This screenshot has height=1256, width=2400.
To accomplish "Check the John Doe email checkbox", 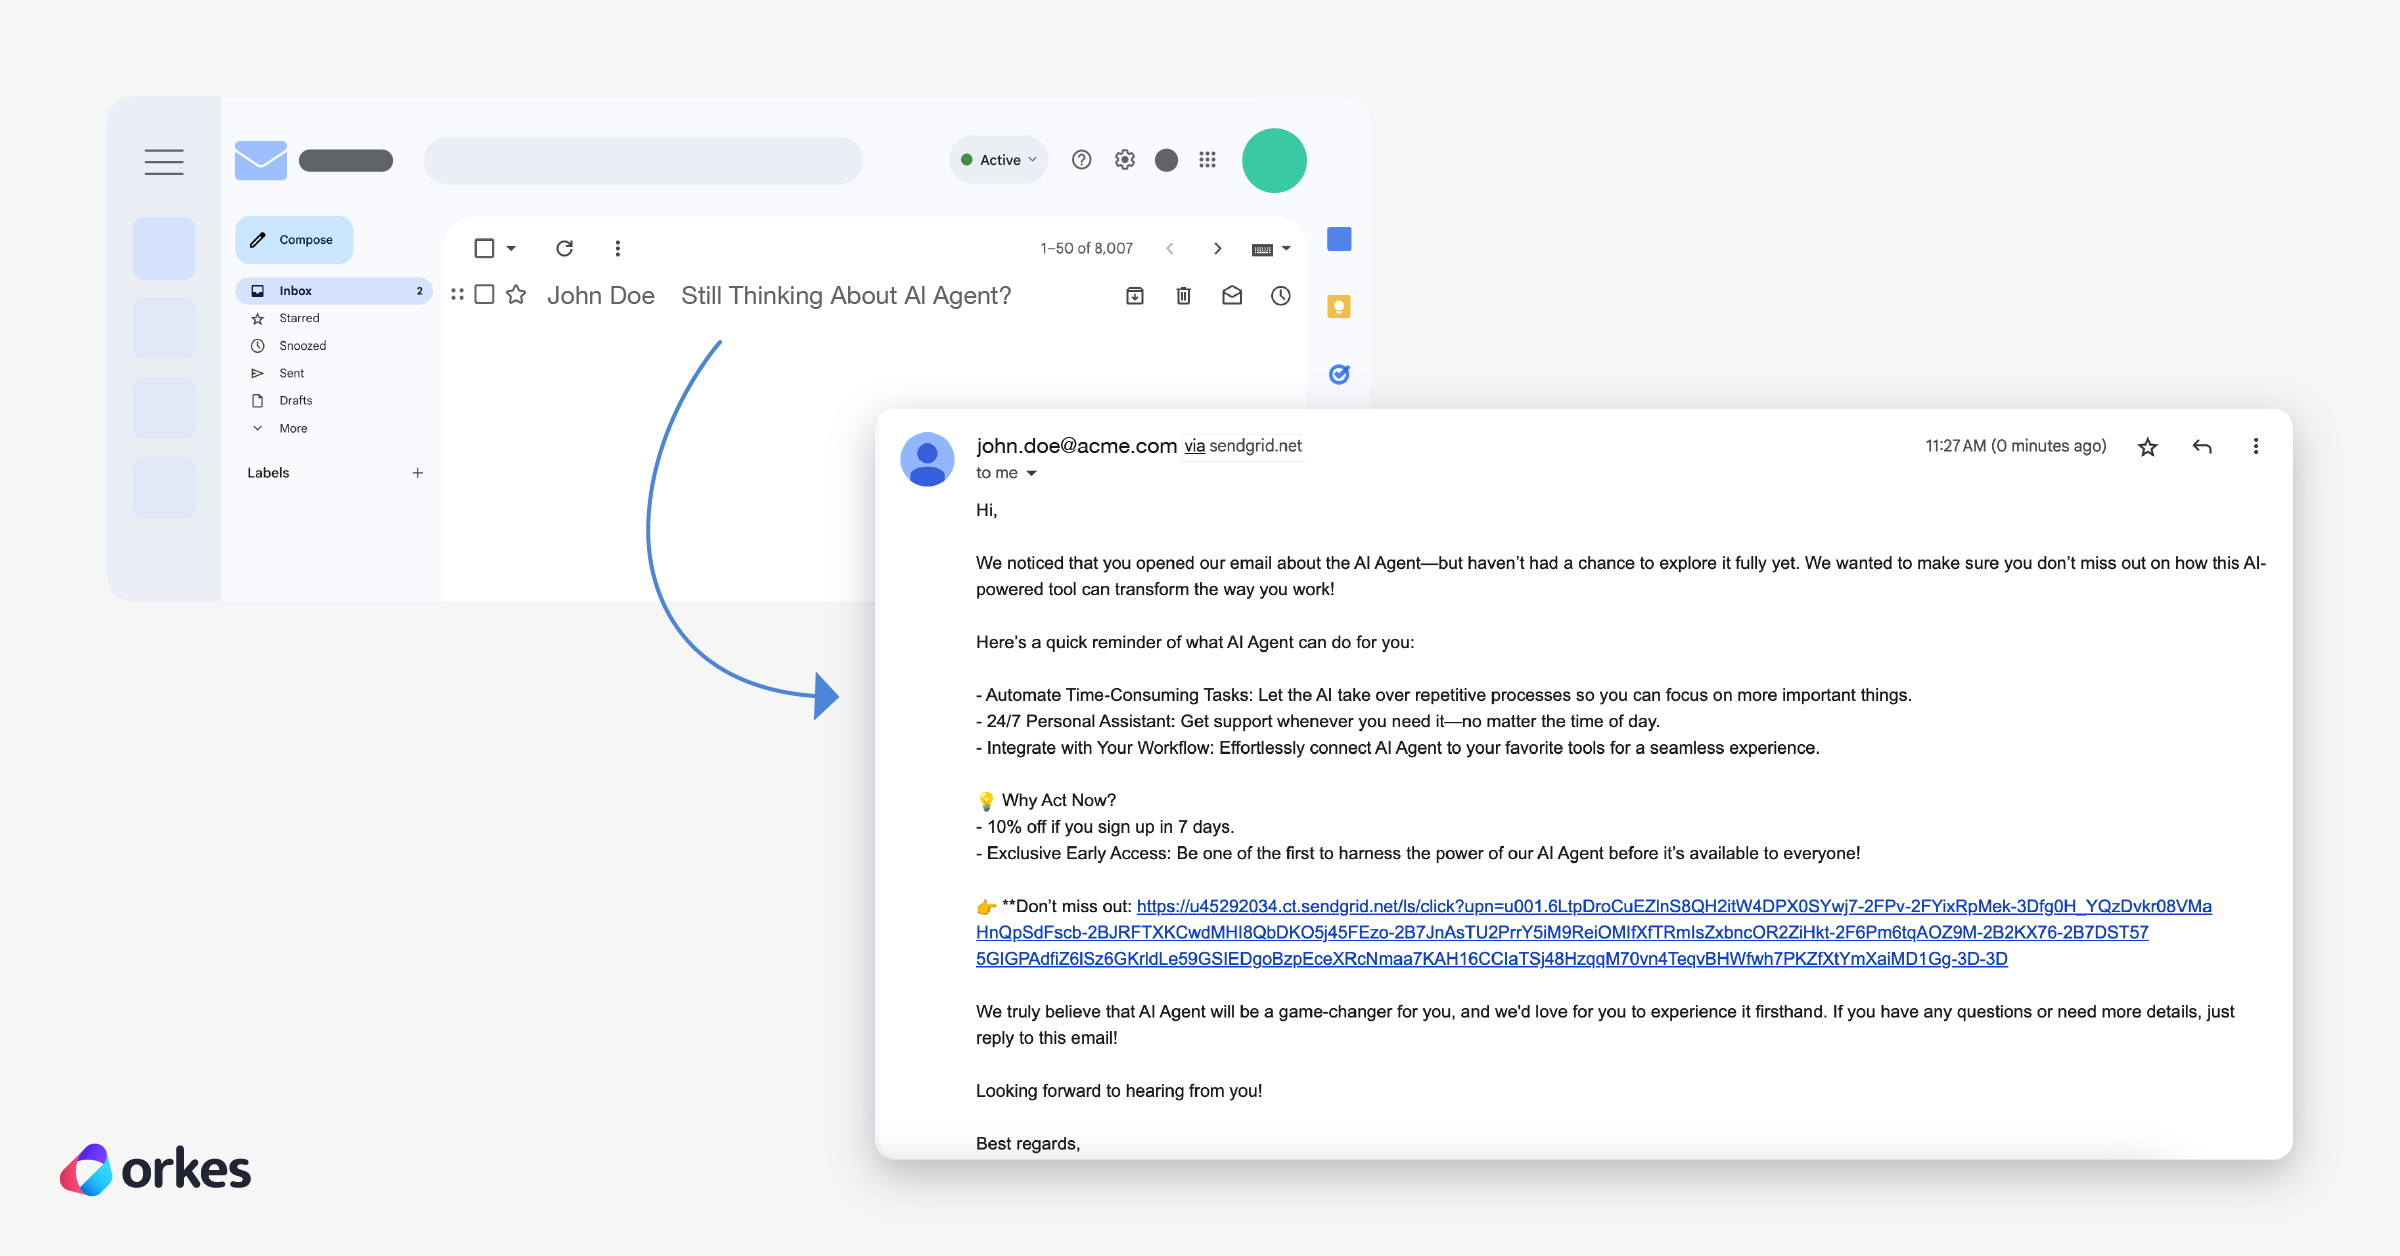I will pyautogui.click(x=484, y=295).
